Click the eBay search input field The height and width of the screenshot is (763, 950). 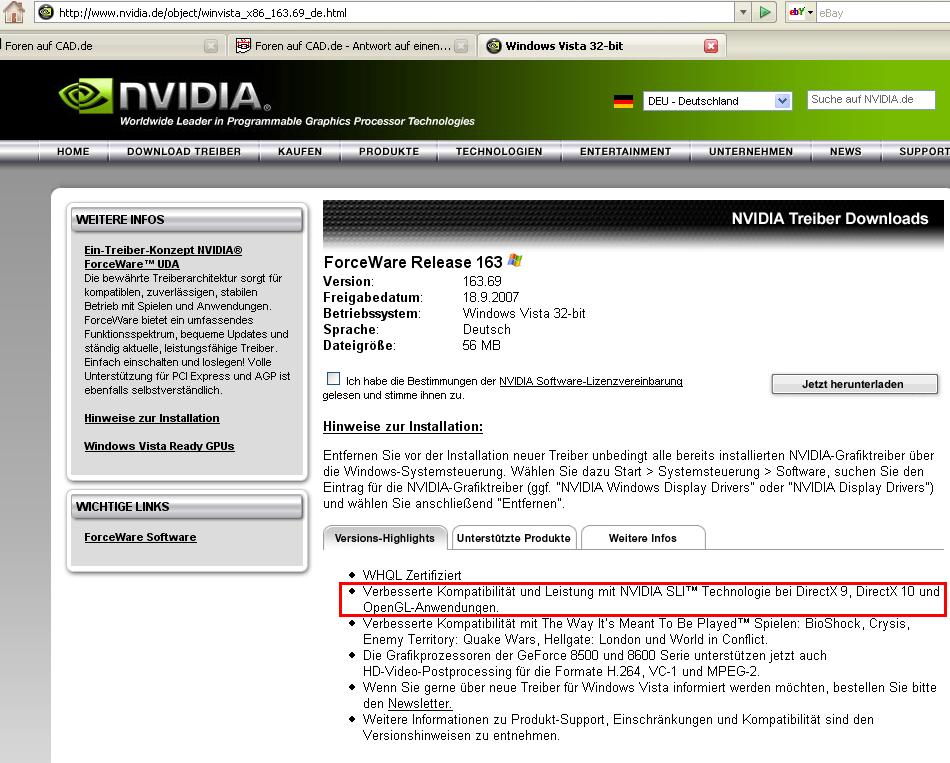882,13
